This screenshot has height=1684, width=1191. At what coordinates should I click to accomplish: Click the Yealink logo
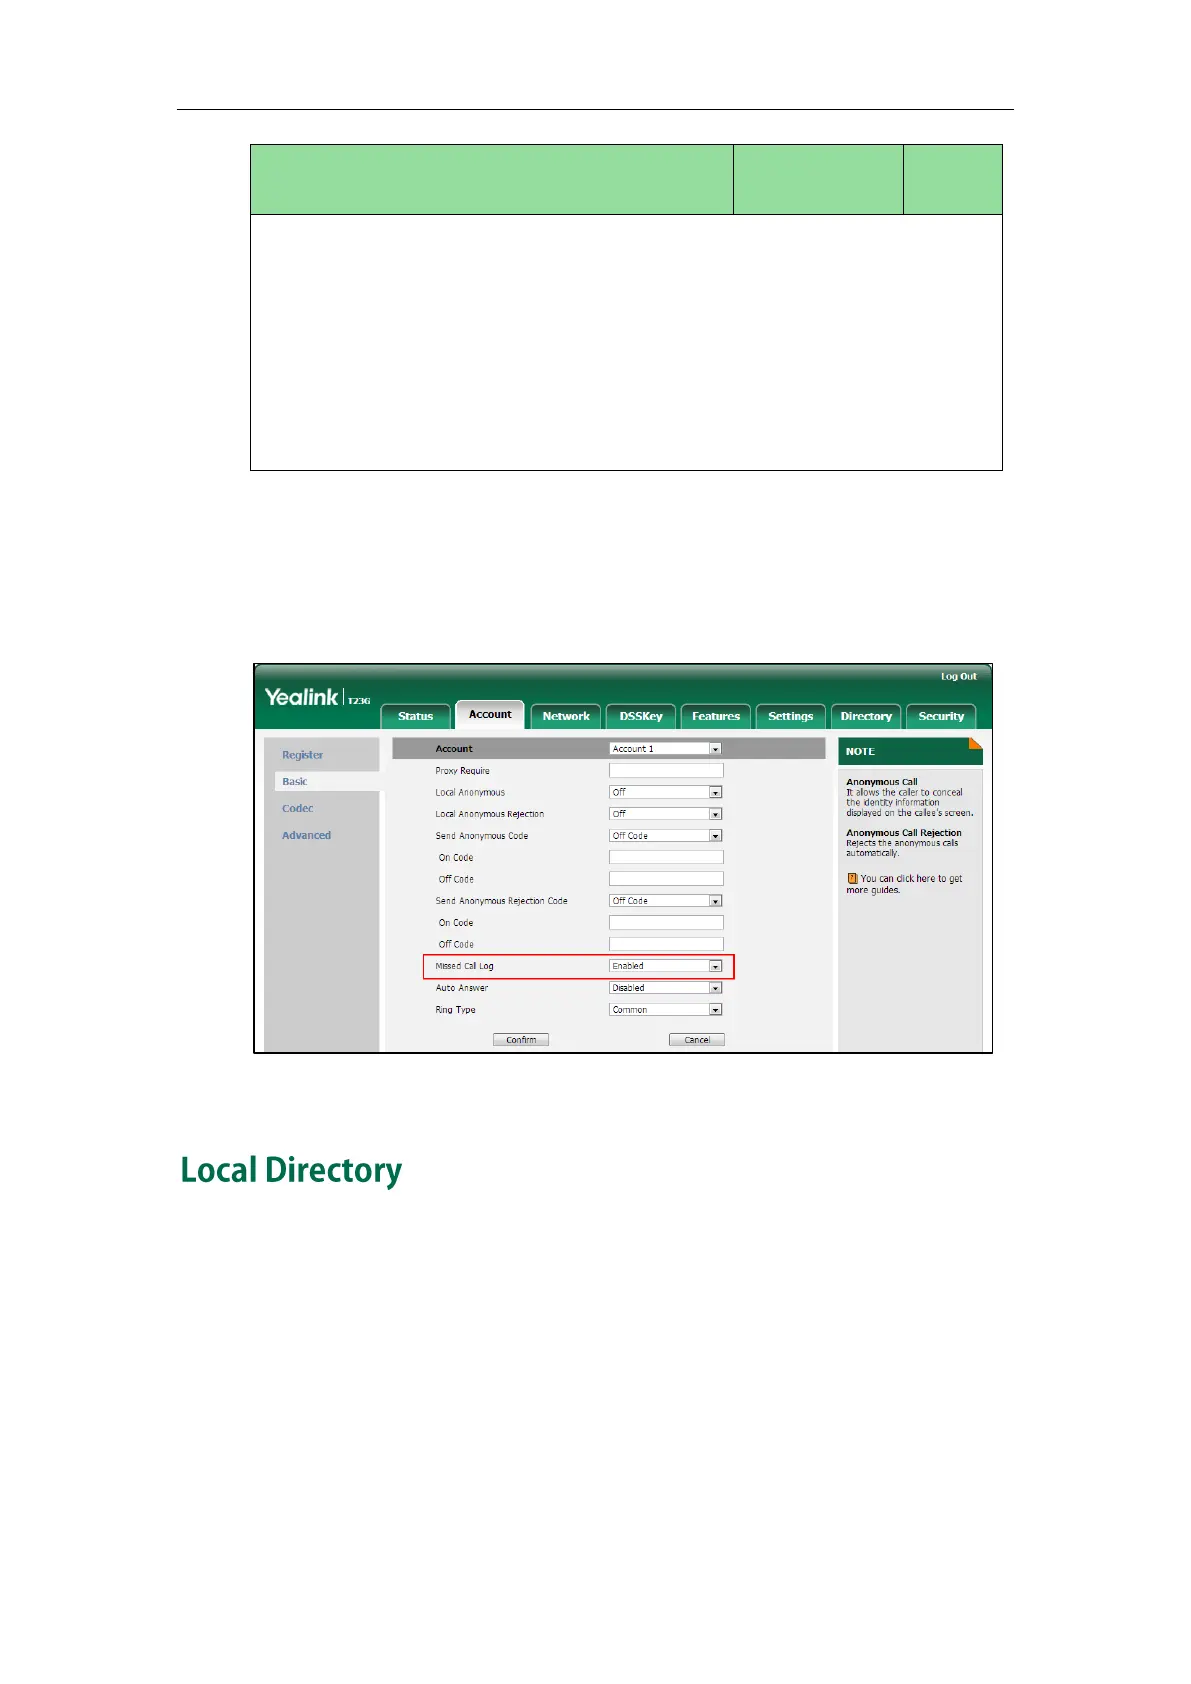coord(301,697)
